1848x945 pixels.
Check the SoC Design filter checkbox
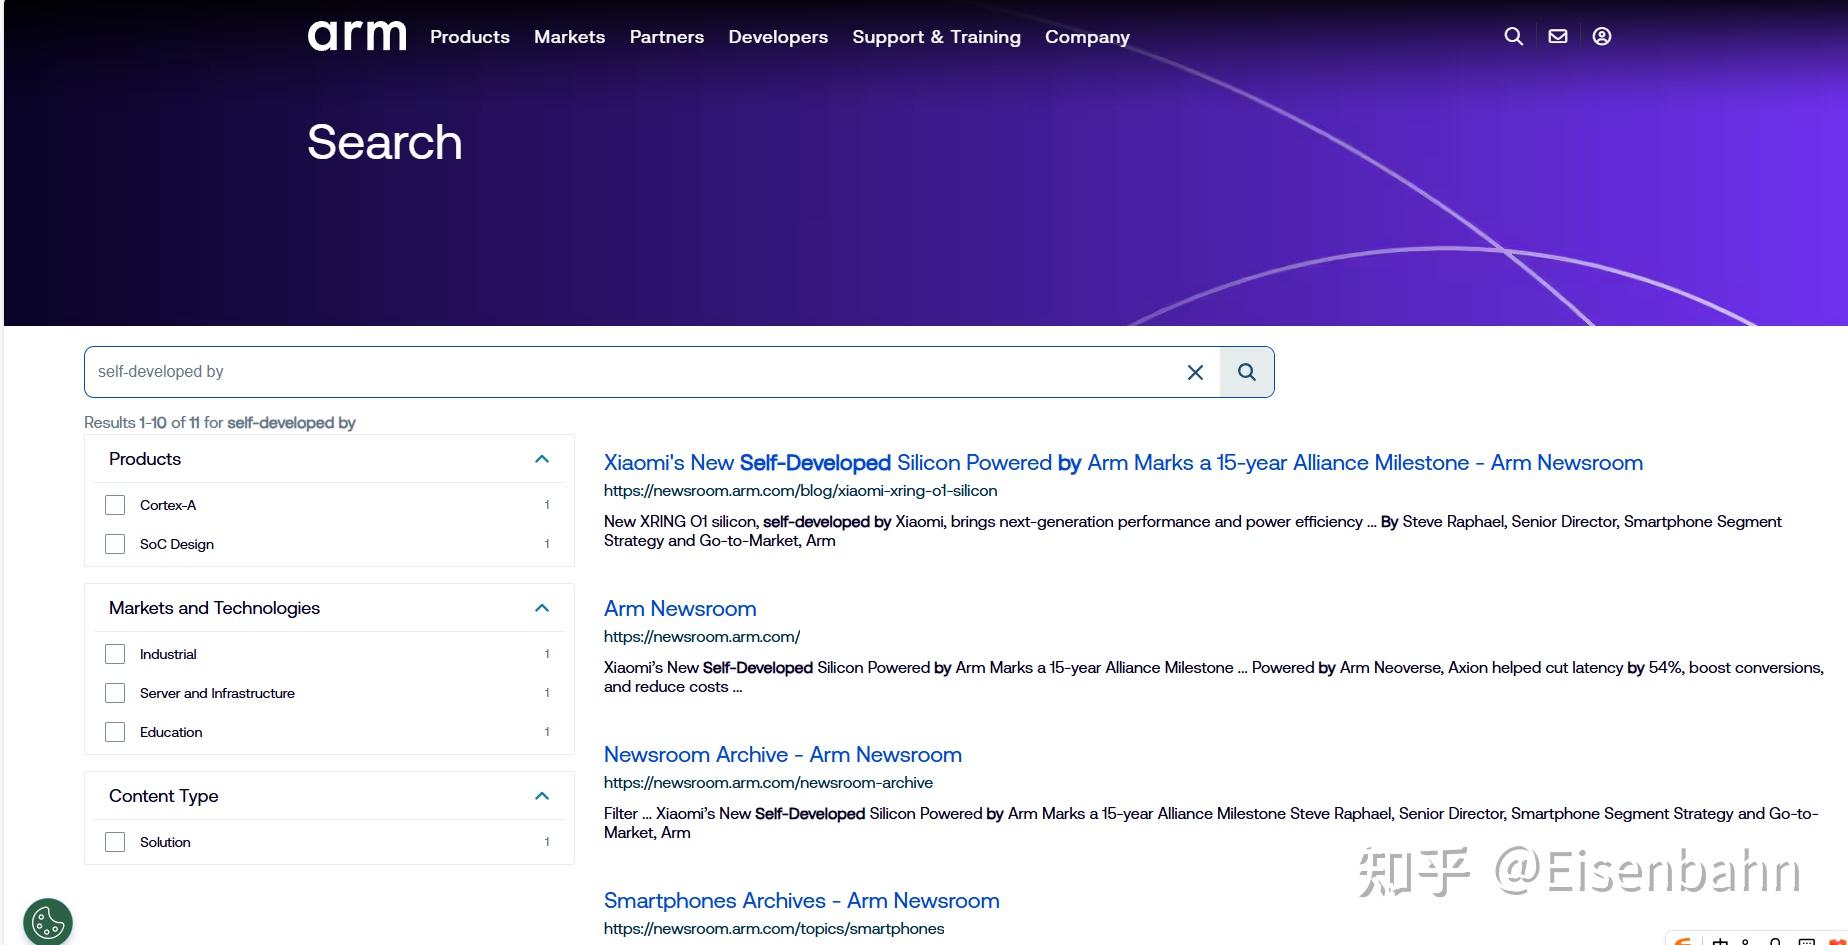115,544
